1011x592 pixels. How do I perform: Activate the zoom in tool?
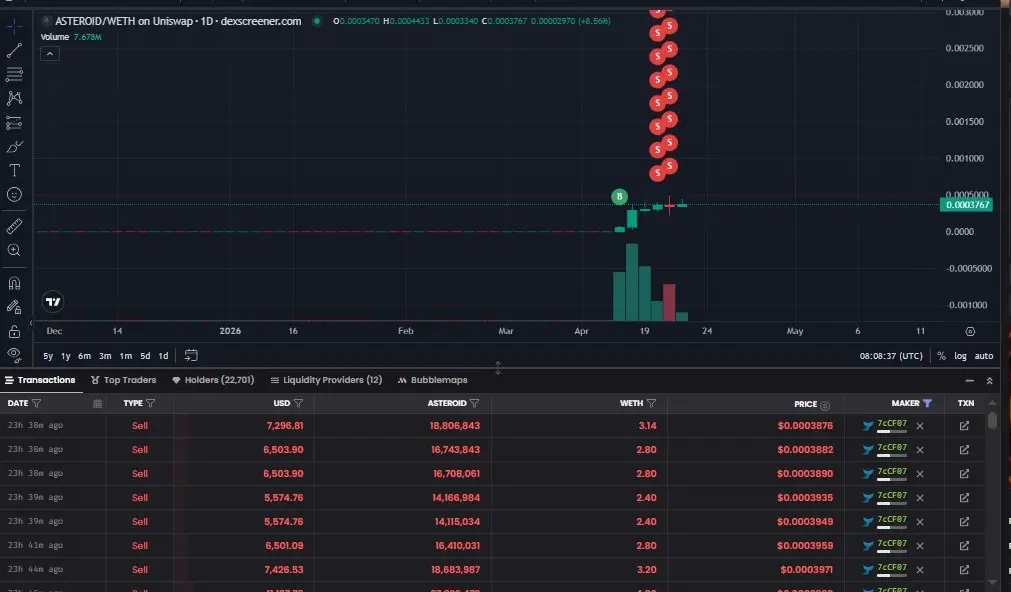(x=14, y=250)
